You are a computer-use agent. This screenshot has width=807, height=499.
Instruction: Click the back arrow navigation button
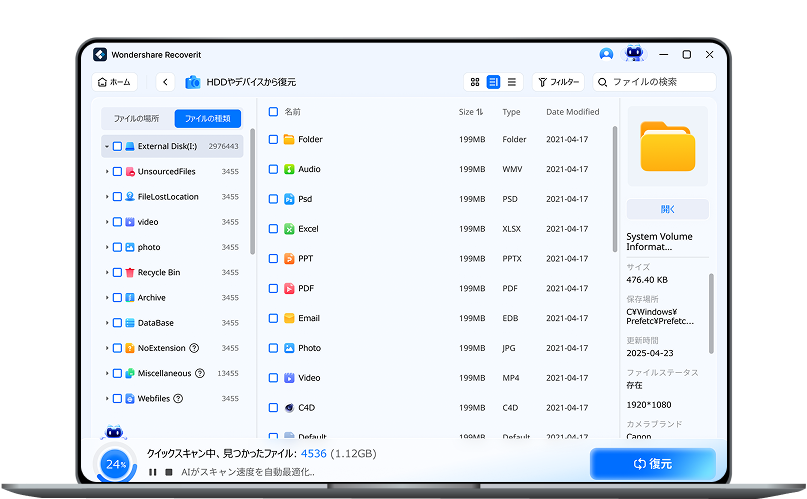165,82
